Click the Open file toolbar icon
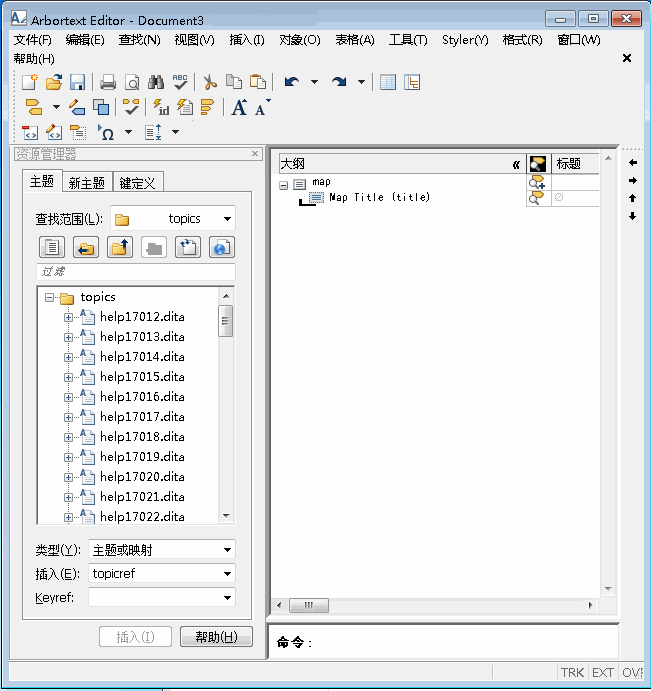The image size is (651, 691). [x=54, y=82]
